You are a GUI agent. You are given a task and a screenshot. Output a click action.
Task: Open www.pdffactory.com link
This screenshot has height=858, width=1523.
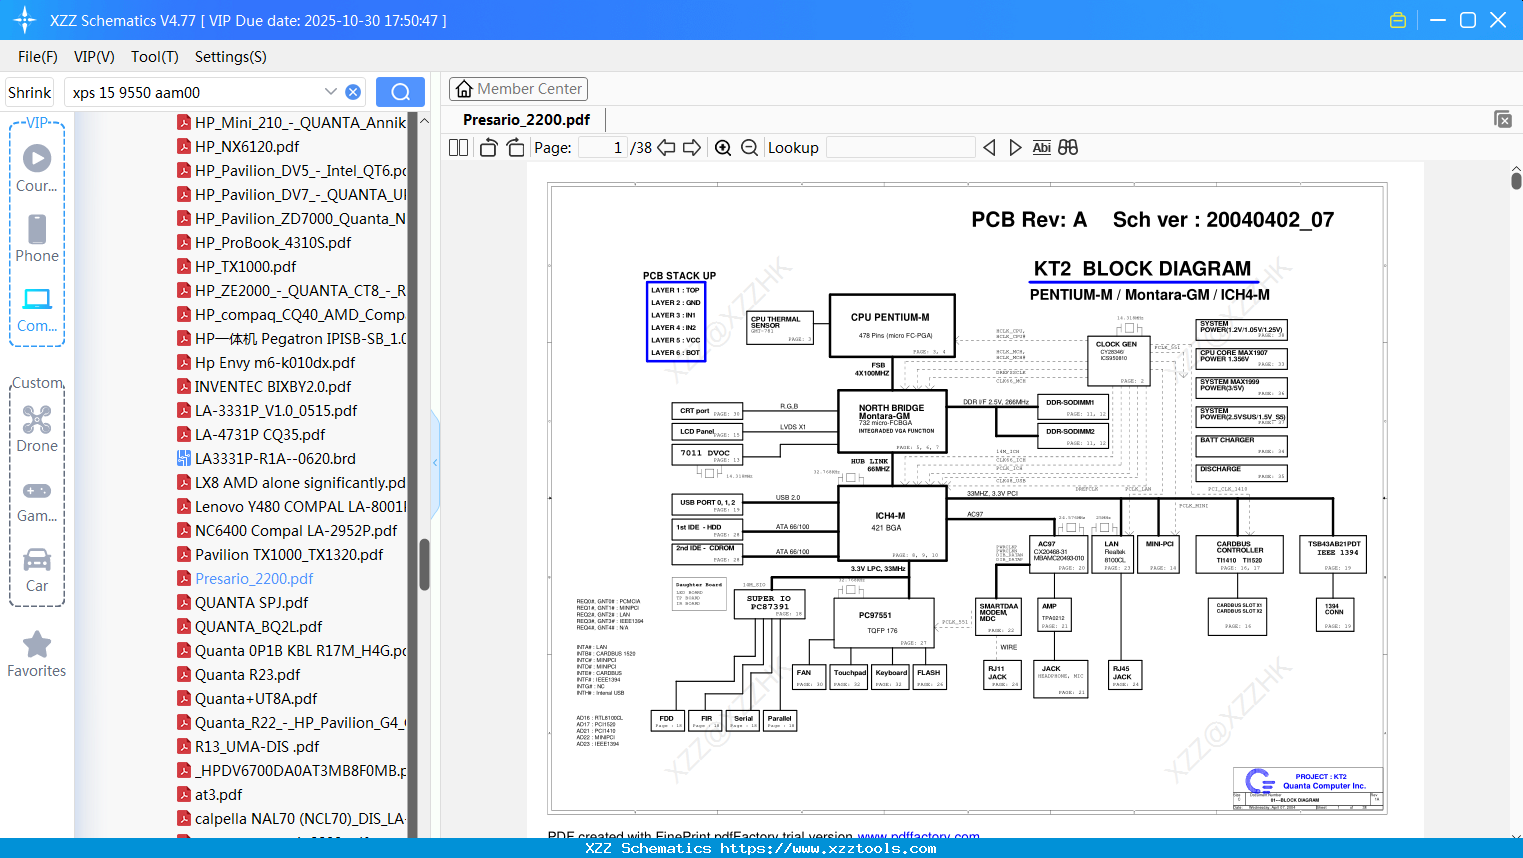click(918, 835)
